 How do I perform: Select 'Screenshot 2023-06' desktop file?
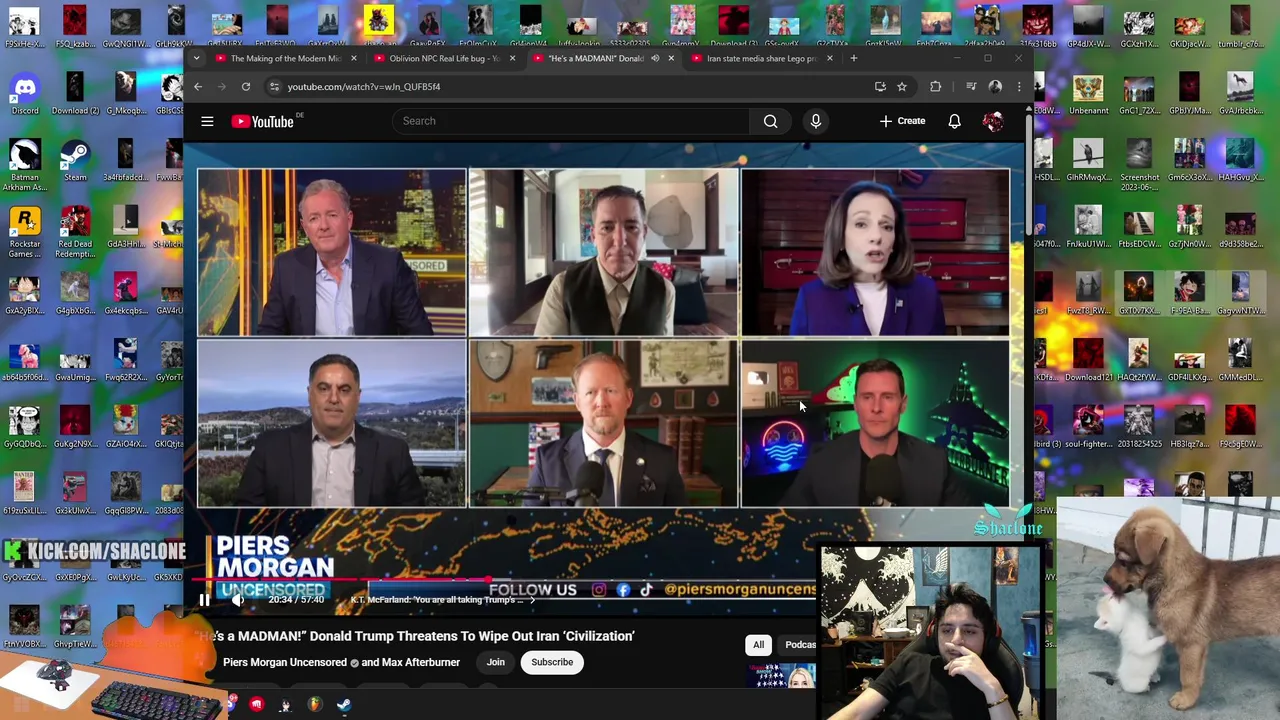point(1139,165)
